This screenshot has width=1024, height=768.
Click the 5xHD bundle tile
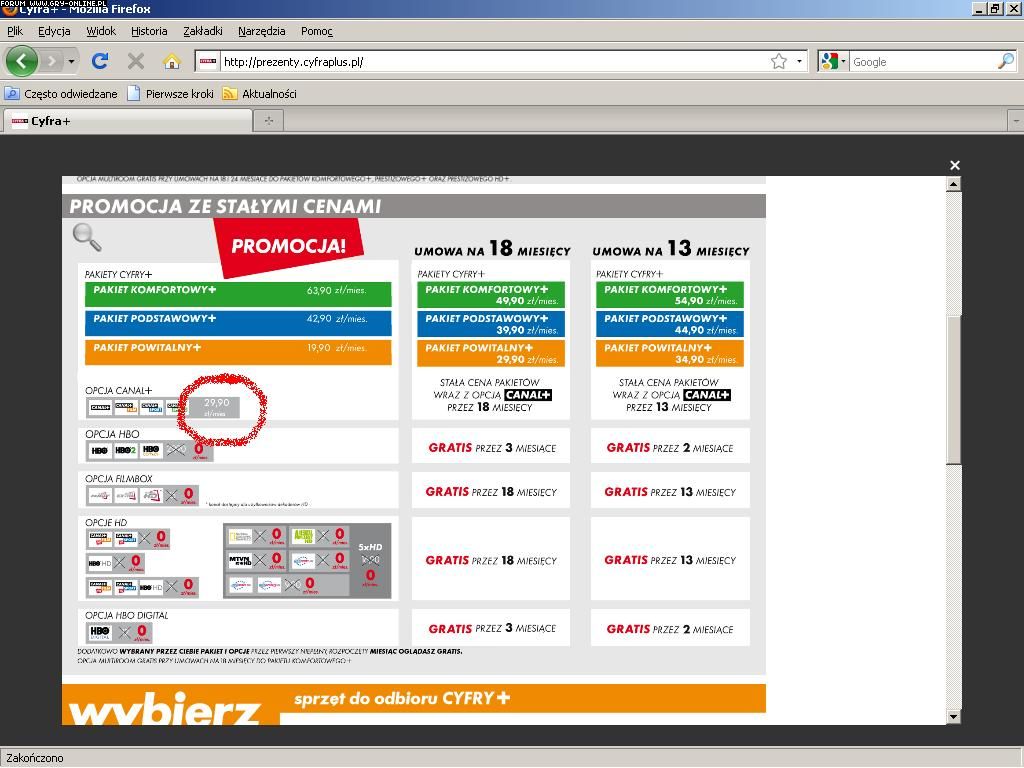pos(370,561)
